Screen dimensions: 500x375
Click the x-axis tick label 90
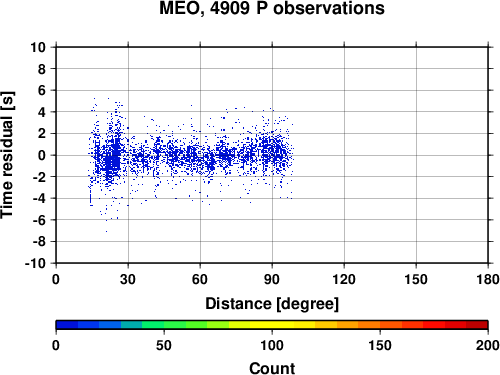click(x=272, y=279)
